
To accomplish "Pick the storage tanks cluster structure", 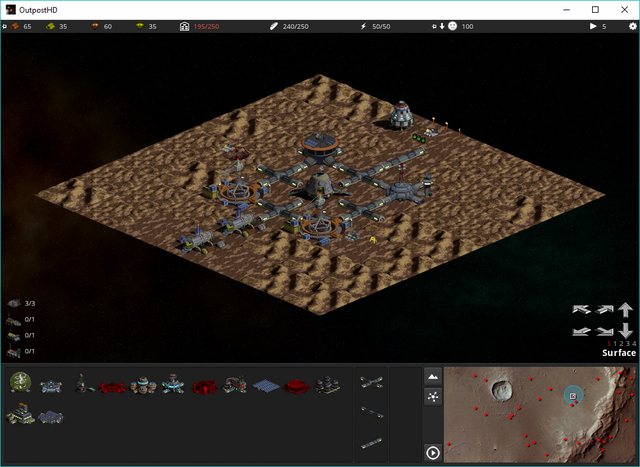I will (327, 385).
